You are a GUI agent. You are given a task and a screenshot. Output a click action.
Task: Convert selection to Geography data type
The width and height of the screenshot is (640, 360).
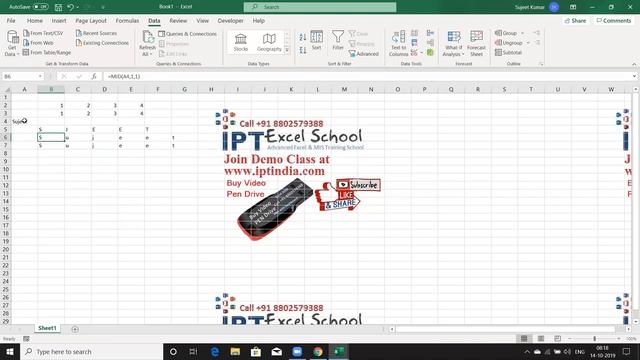click(x=269, y=42)
